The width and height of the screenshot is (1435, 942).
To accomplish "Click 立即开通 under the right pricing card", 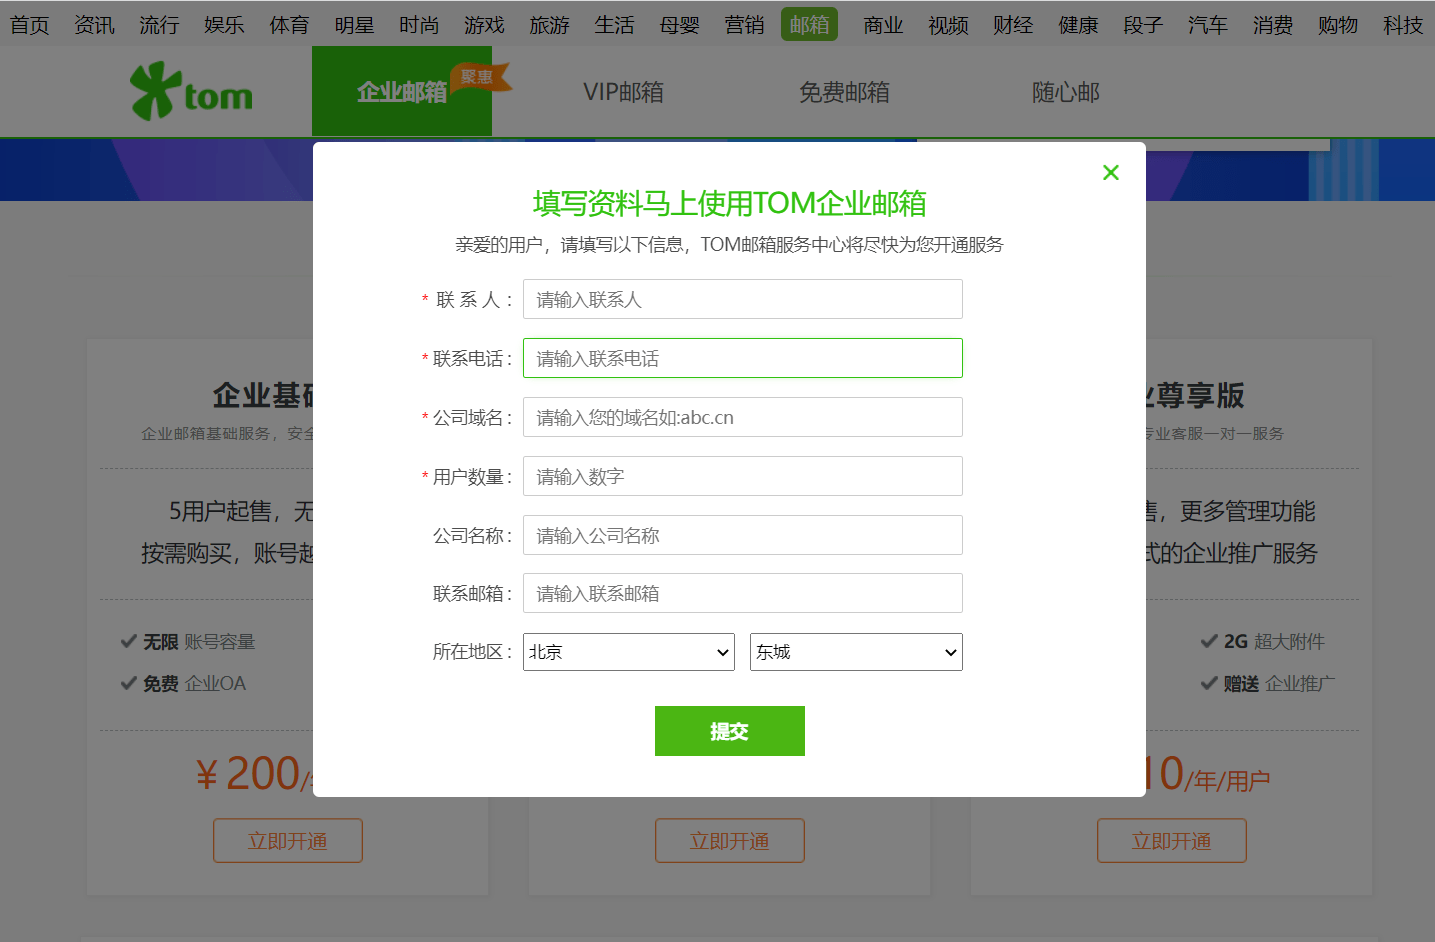I will pyautogui.click(x=1171, y=840).
